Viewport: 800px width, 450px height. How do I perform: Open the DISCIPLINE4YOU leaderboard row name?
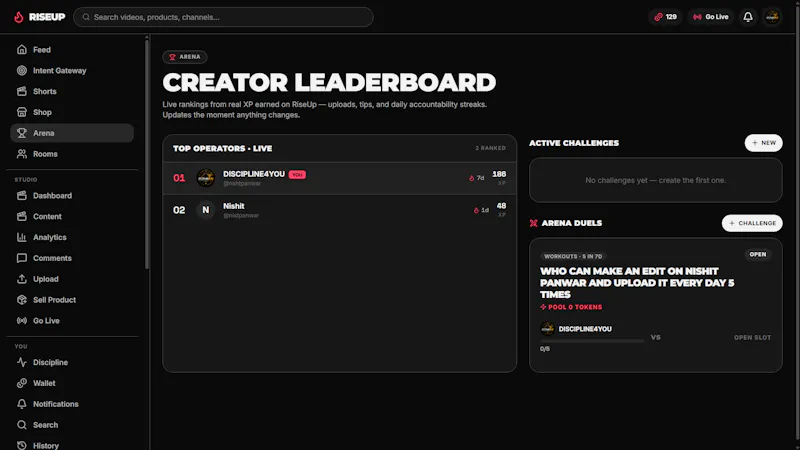(254, 174)
